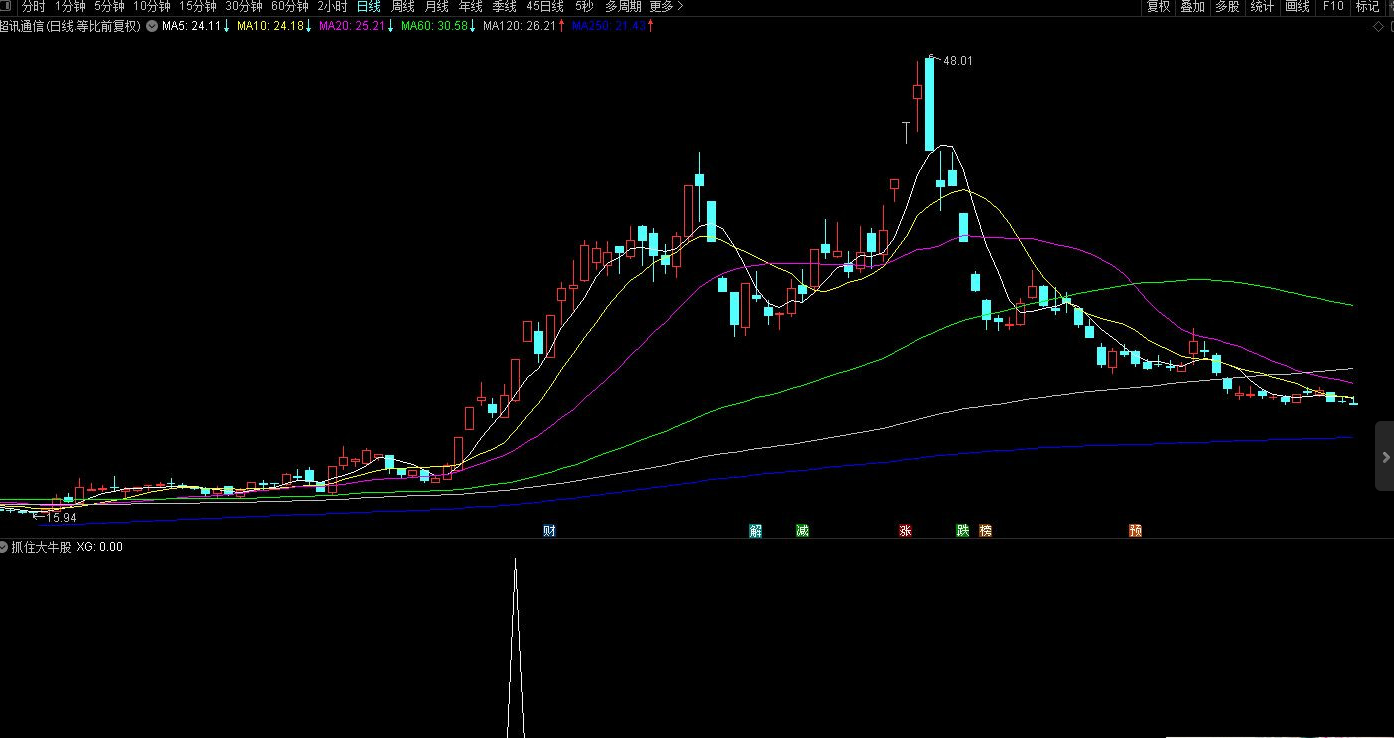Click the MA20 moving average label
Image resolution: width=1394 pixels, height=738 pixels.
click(351, 26)
